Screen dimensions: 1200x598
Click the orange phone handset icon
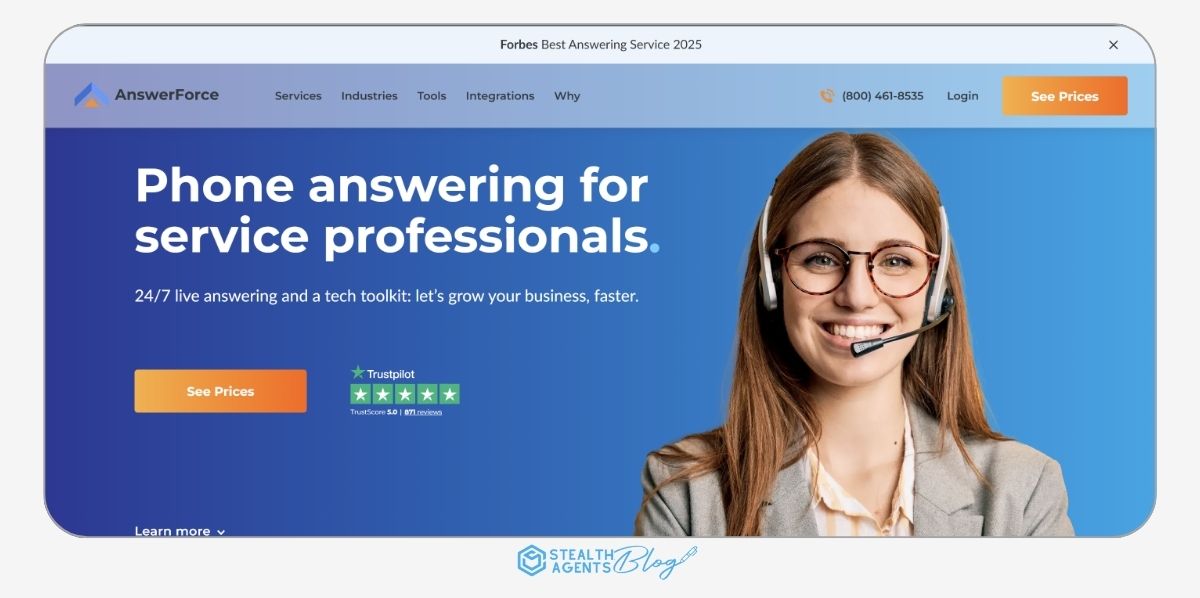[x=827, y=96]
